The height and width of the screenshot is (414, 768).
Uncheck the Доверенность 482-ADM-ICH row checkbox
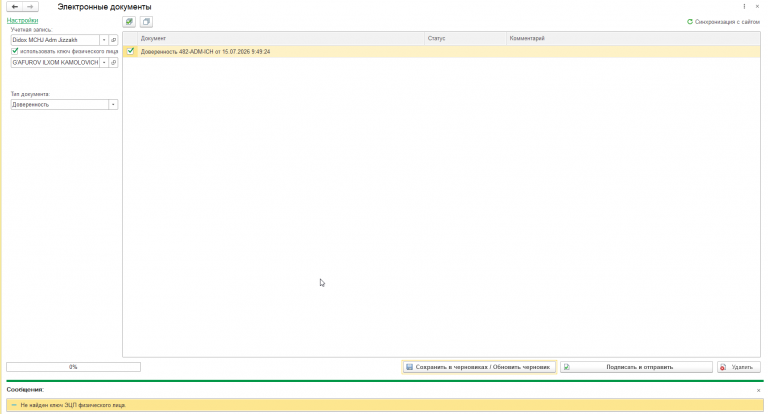coord(130,51)
